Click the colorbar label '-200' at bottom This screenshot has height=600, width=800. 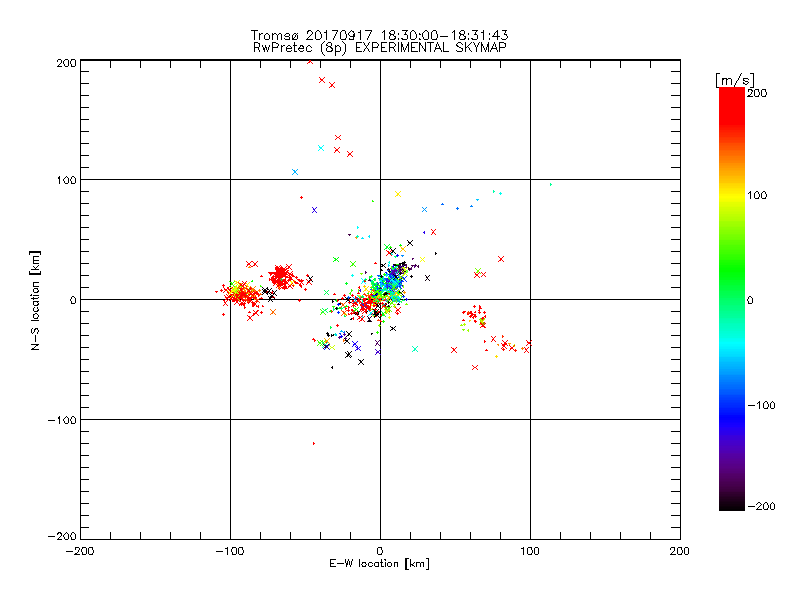pyautogui.click(x=761, y=506)
